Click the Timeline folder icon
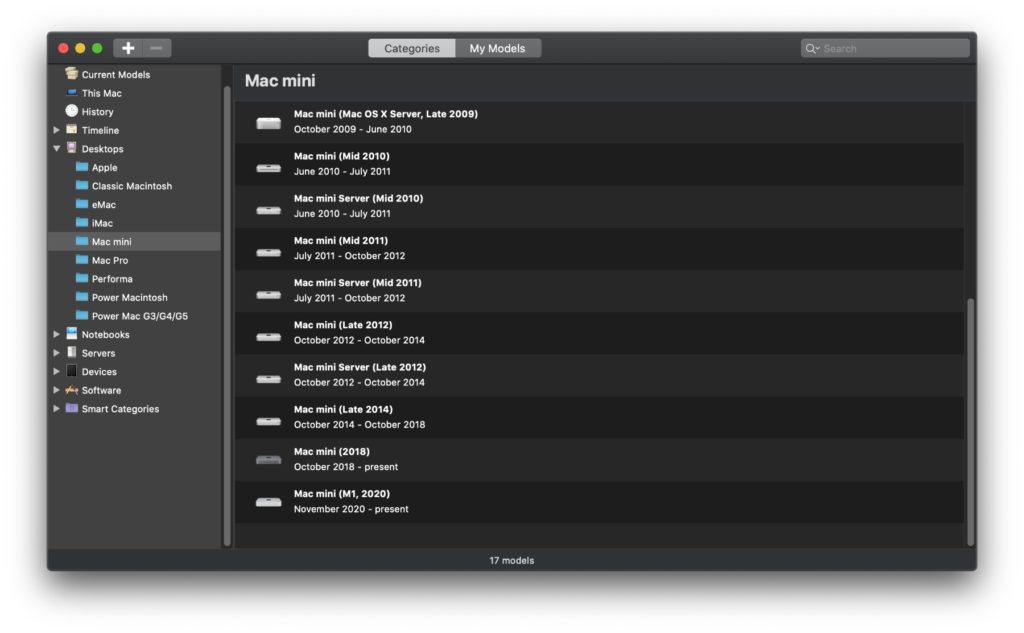The width and height of the screenshot is (1024, 633). pyautogui.click(x=71, y=129)
